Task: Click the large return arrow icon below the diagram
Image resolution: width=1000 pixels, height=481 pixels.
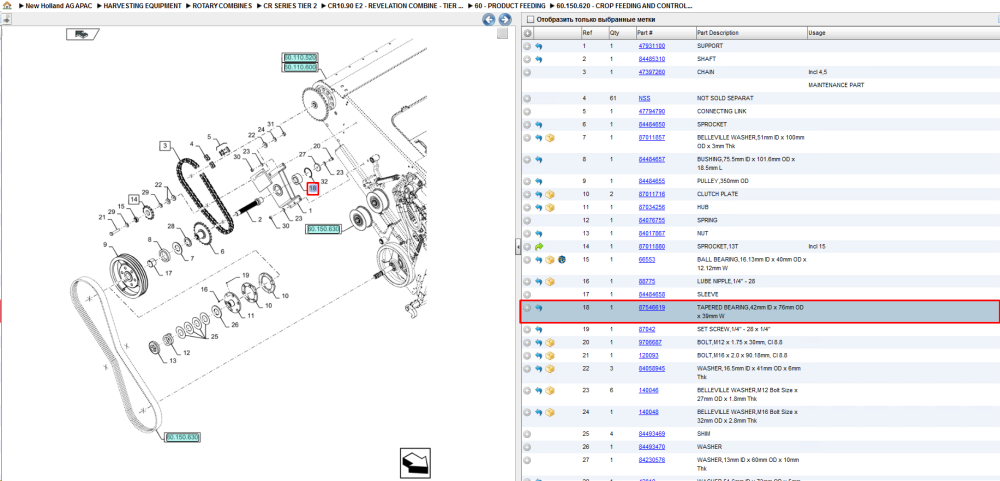Action: click(x=415, y=462)
